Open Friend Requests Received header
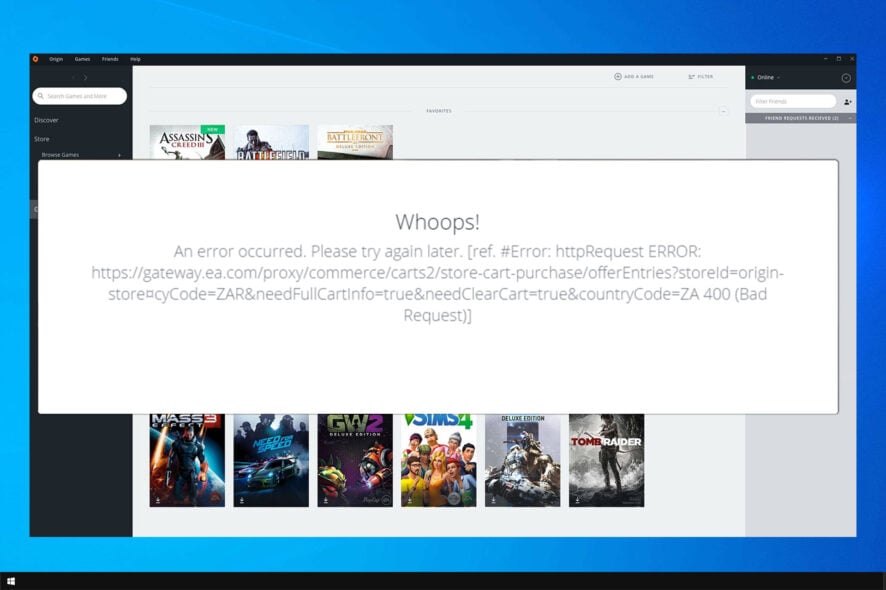This screenshot has height=590, width=886. coord(801,118)
